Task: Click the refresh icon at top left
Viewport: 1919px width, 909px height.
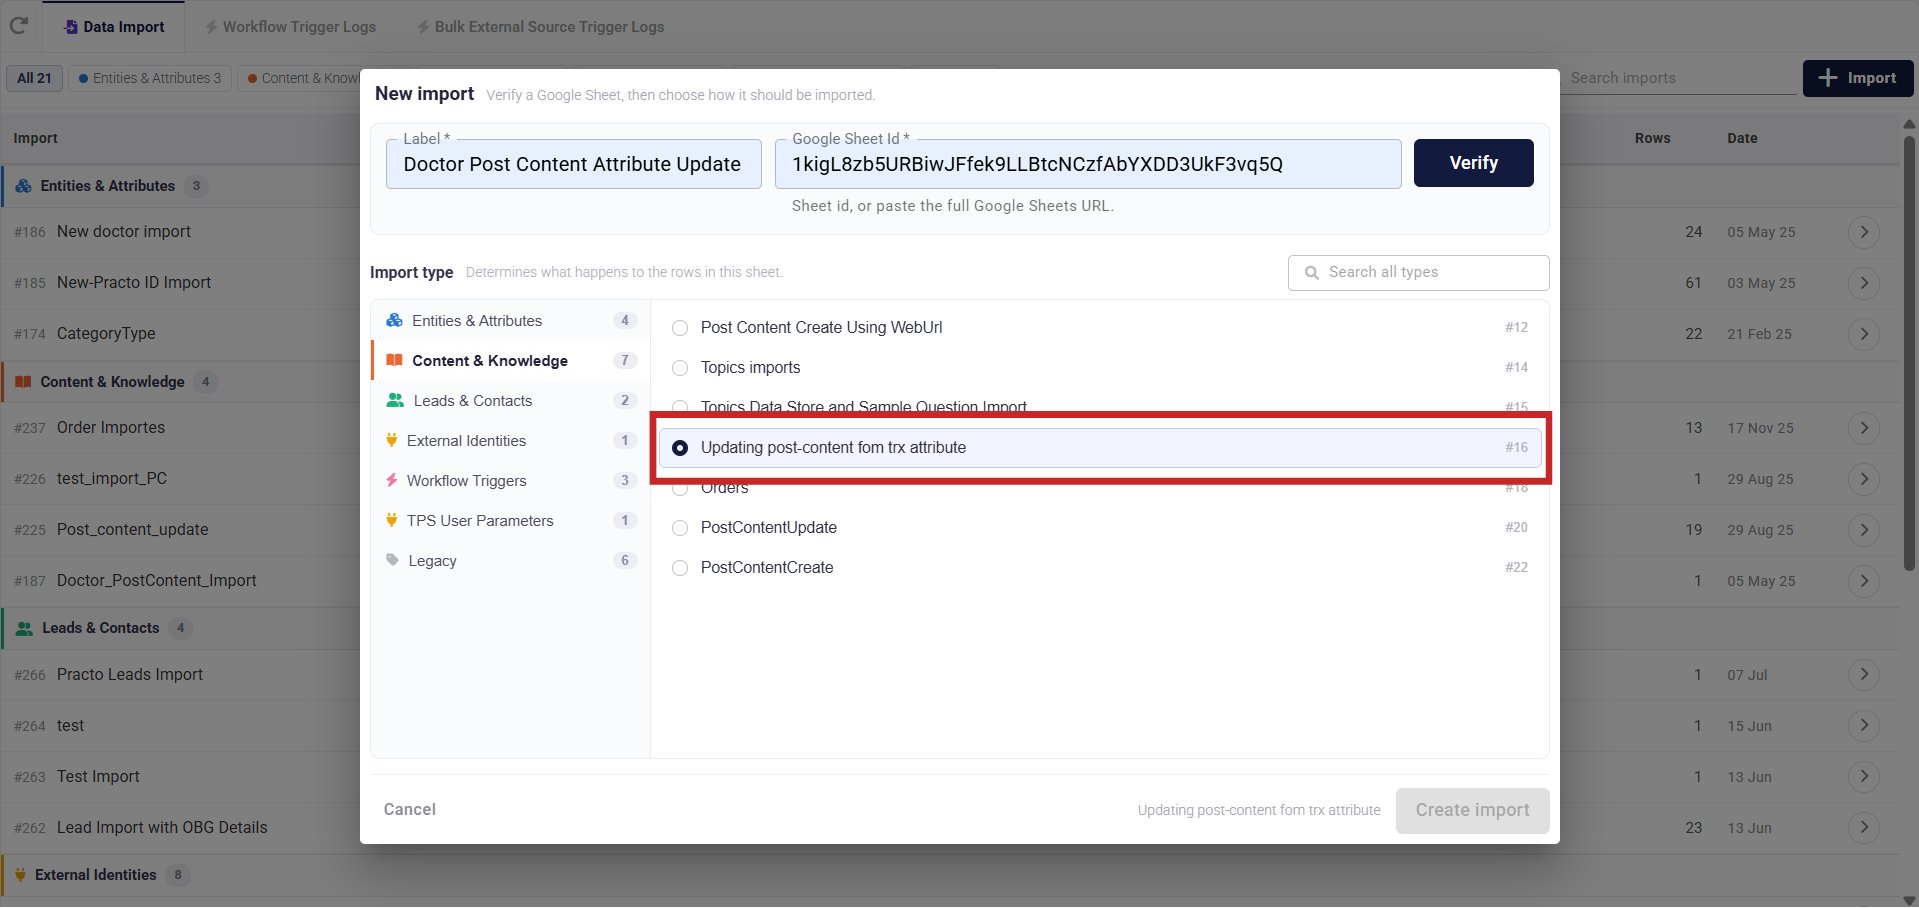Action: click(x=18, y=26)
